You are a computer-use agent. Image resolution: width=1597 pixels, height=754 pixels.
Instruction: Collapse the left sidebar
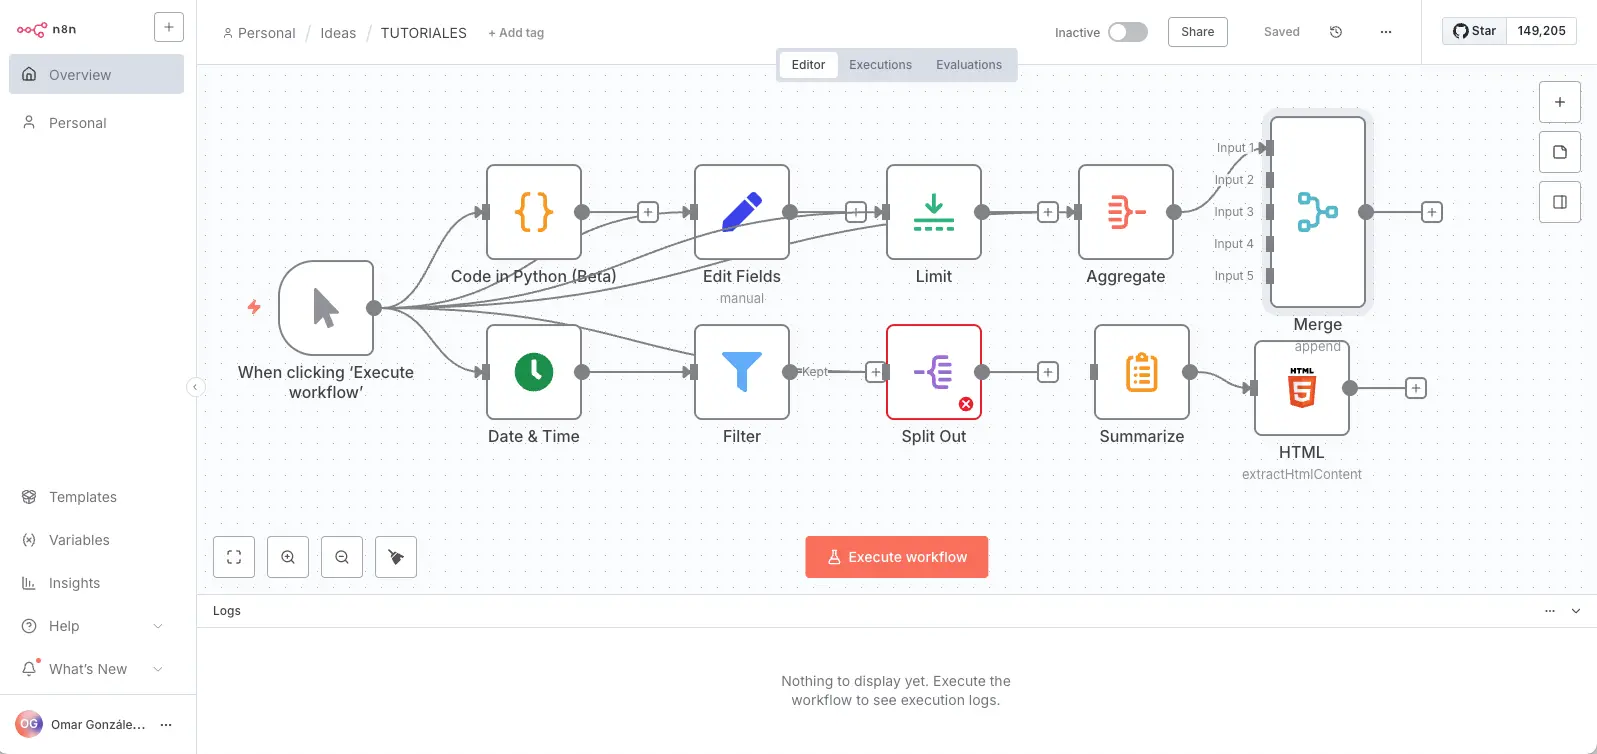196,387
